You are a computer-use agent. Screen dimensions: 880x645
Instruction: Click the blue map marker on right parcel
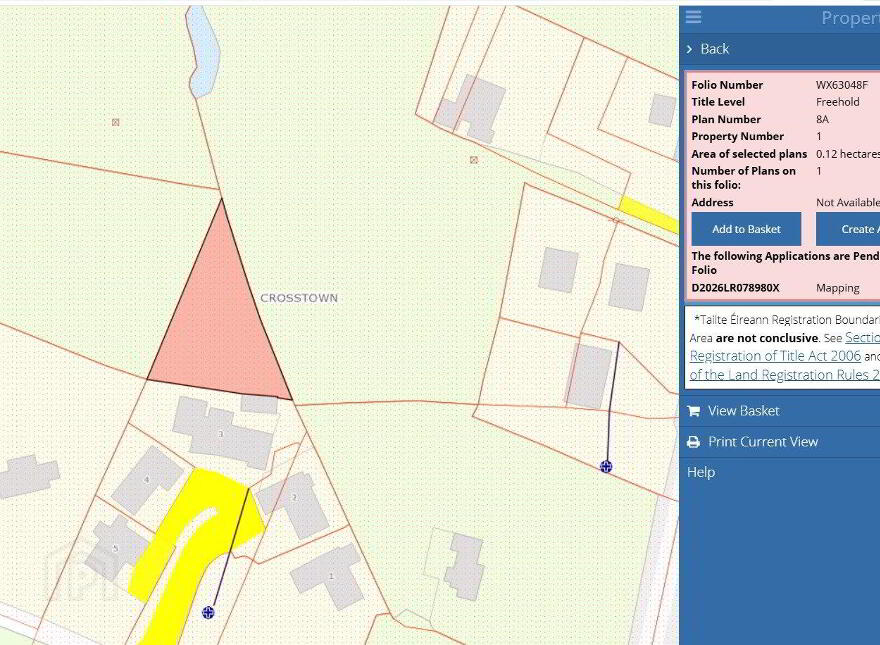point(606,466)
